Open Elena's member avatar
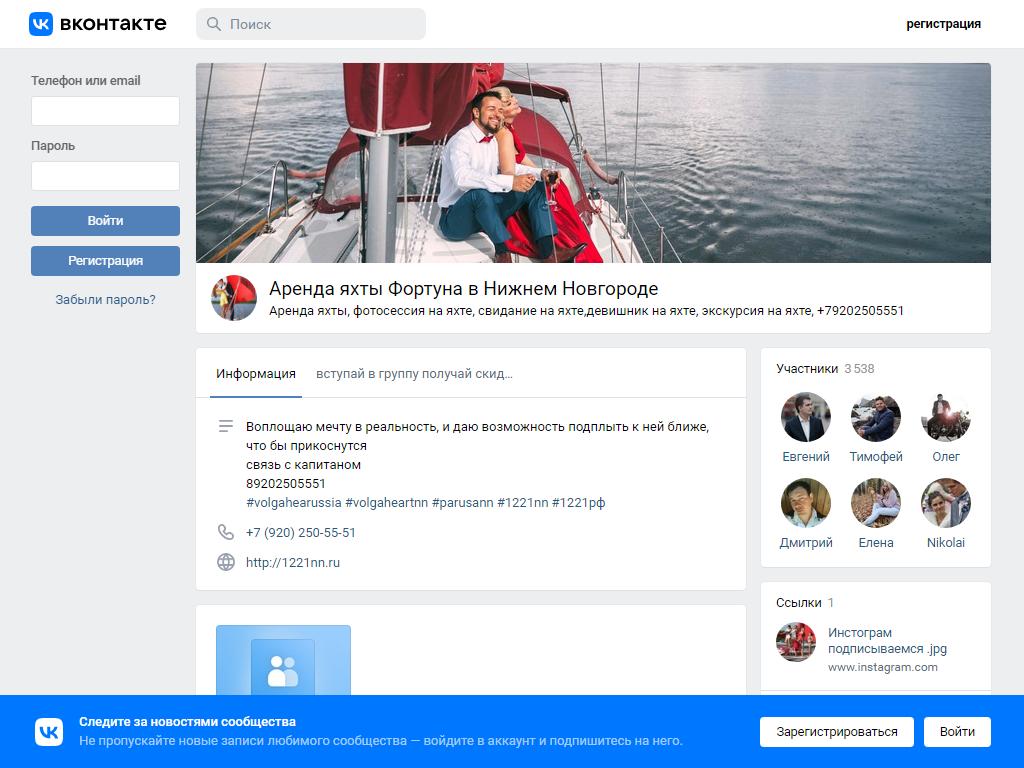The width and height of the screenshot is (1024, 768). 875,503
